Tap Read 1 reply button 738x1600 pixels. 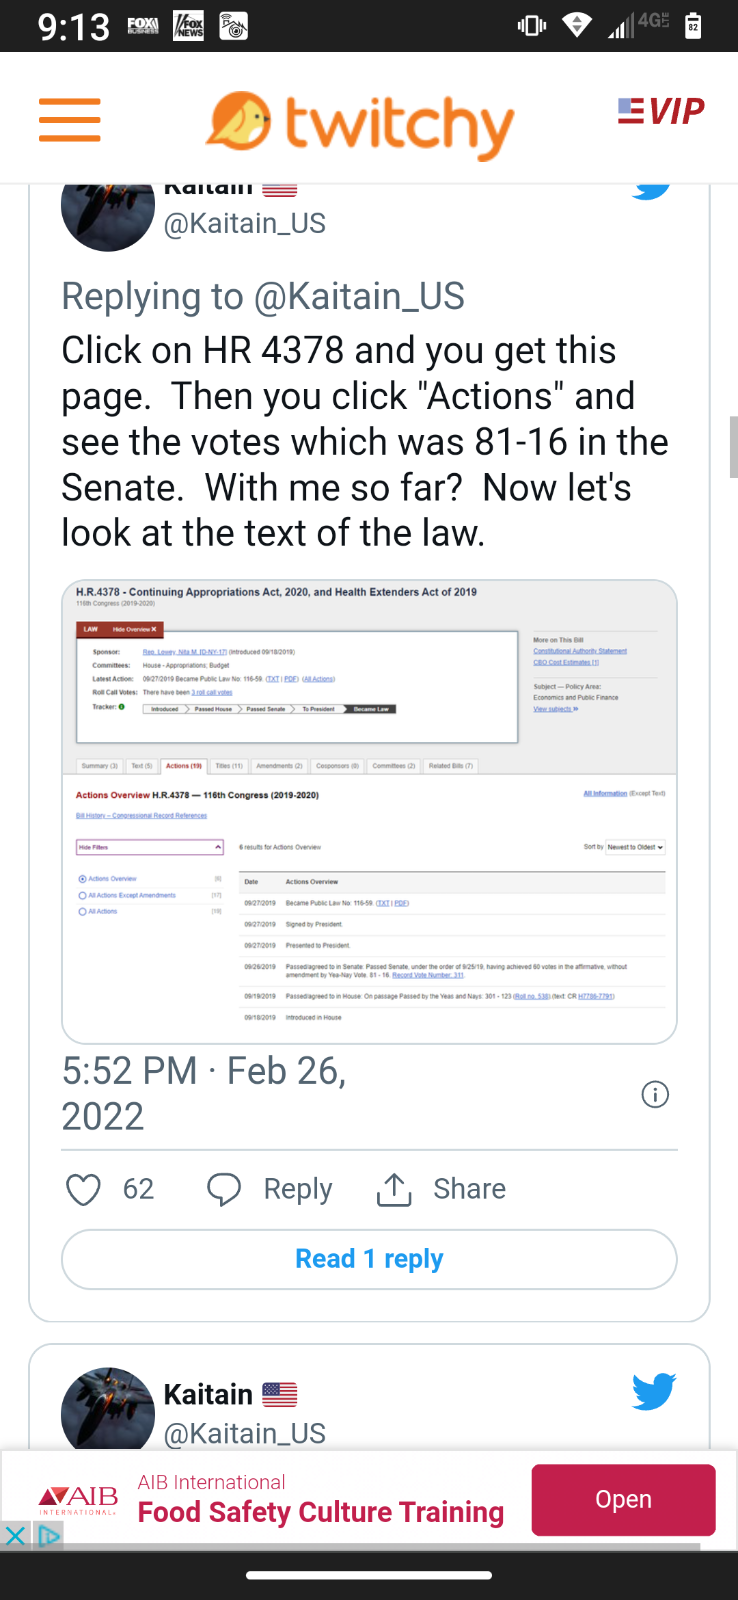(x=369, y=1259)
